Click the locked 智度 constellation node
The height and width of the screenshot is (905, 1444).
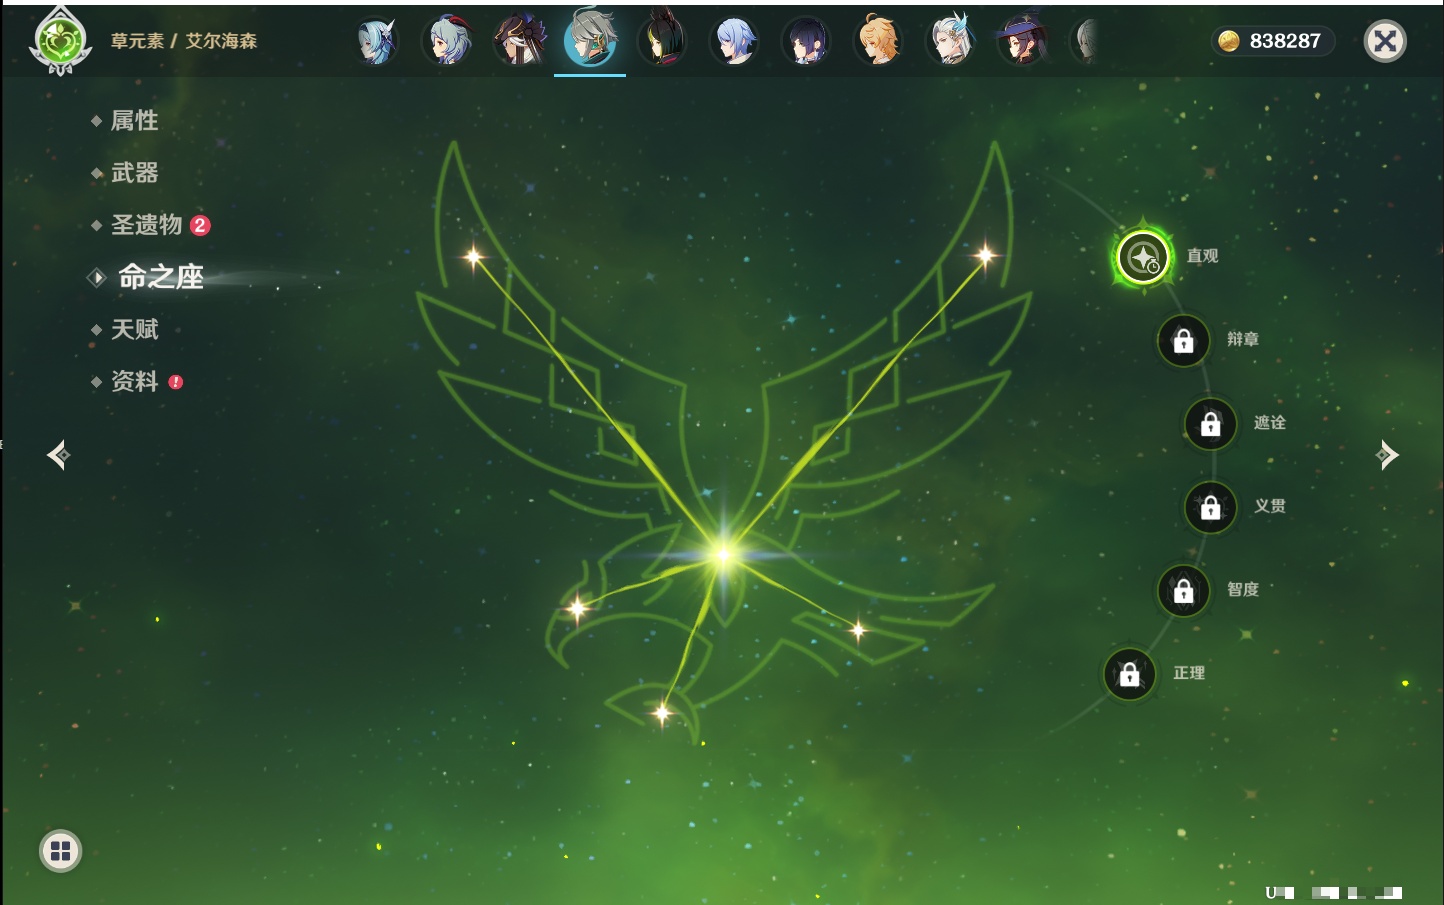pos(1183,591)
